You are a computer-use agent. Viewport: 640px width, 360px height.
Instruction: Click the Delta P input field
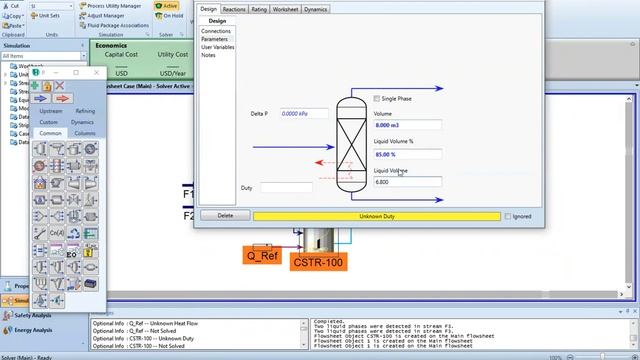click(304, 113)
